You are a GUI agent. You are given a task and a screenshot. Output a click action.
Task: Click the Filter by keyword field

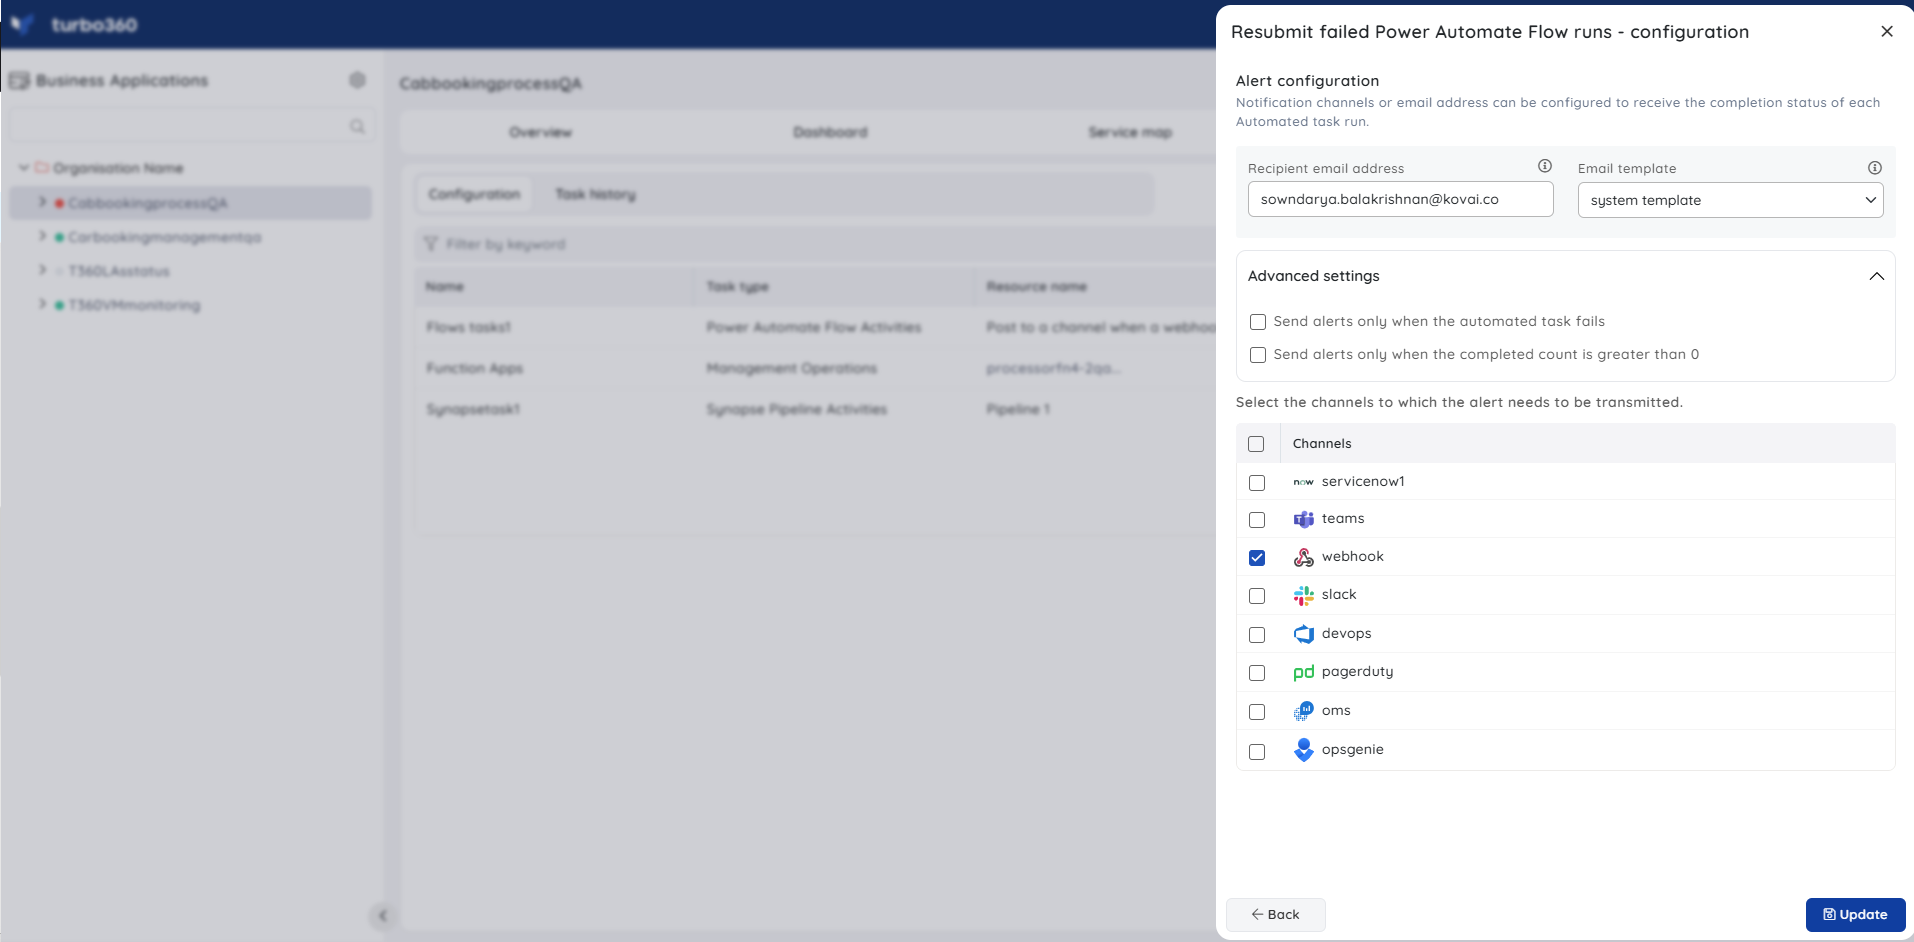pyautogui.click(x=815, y=244)
